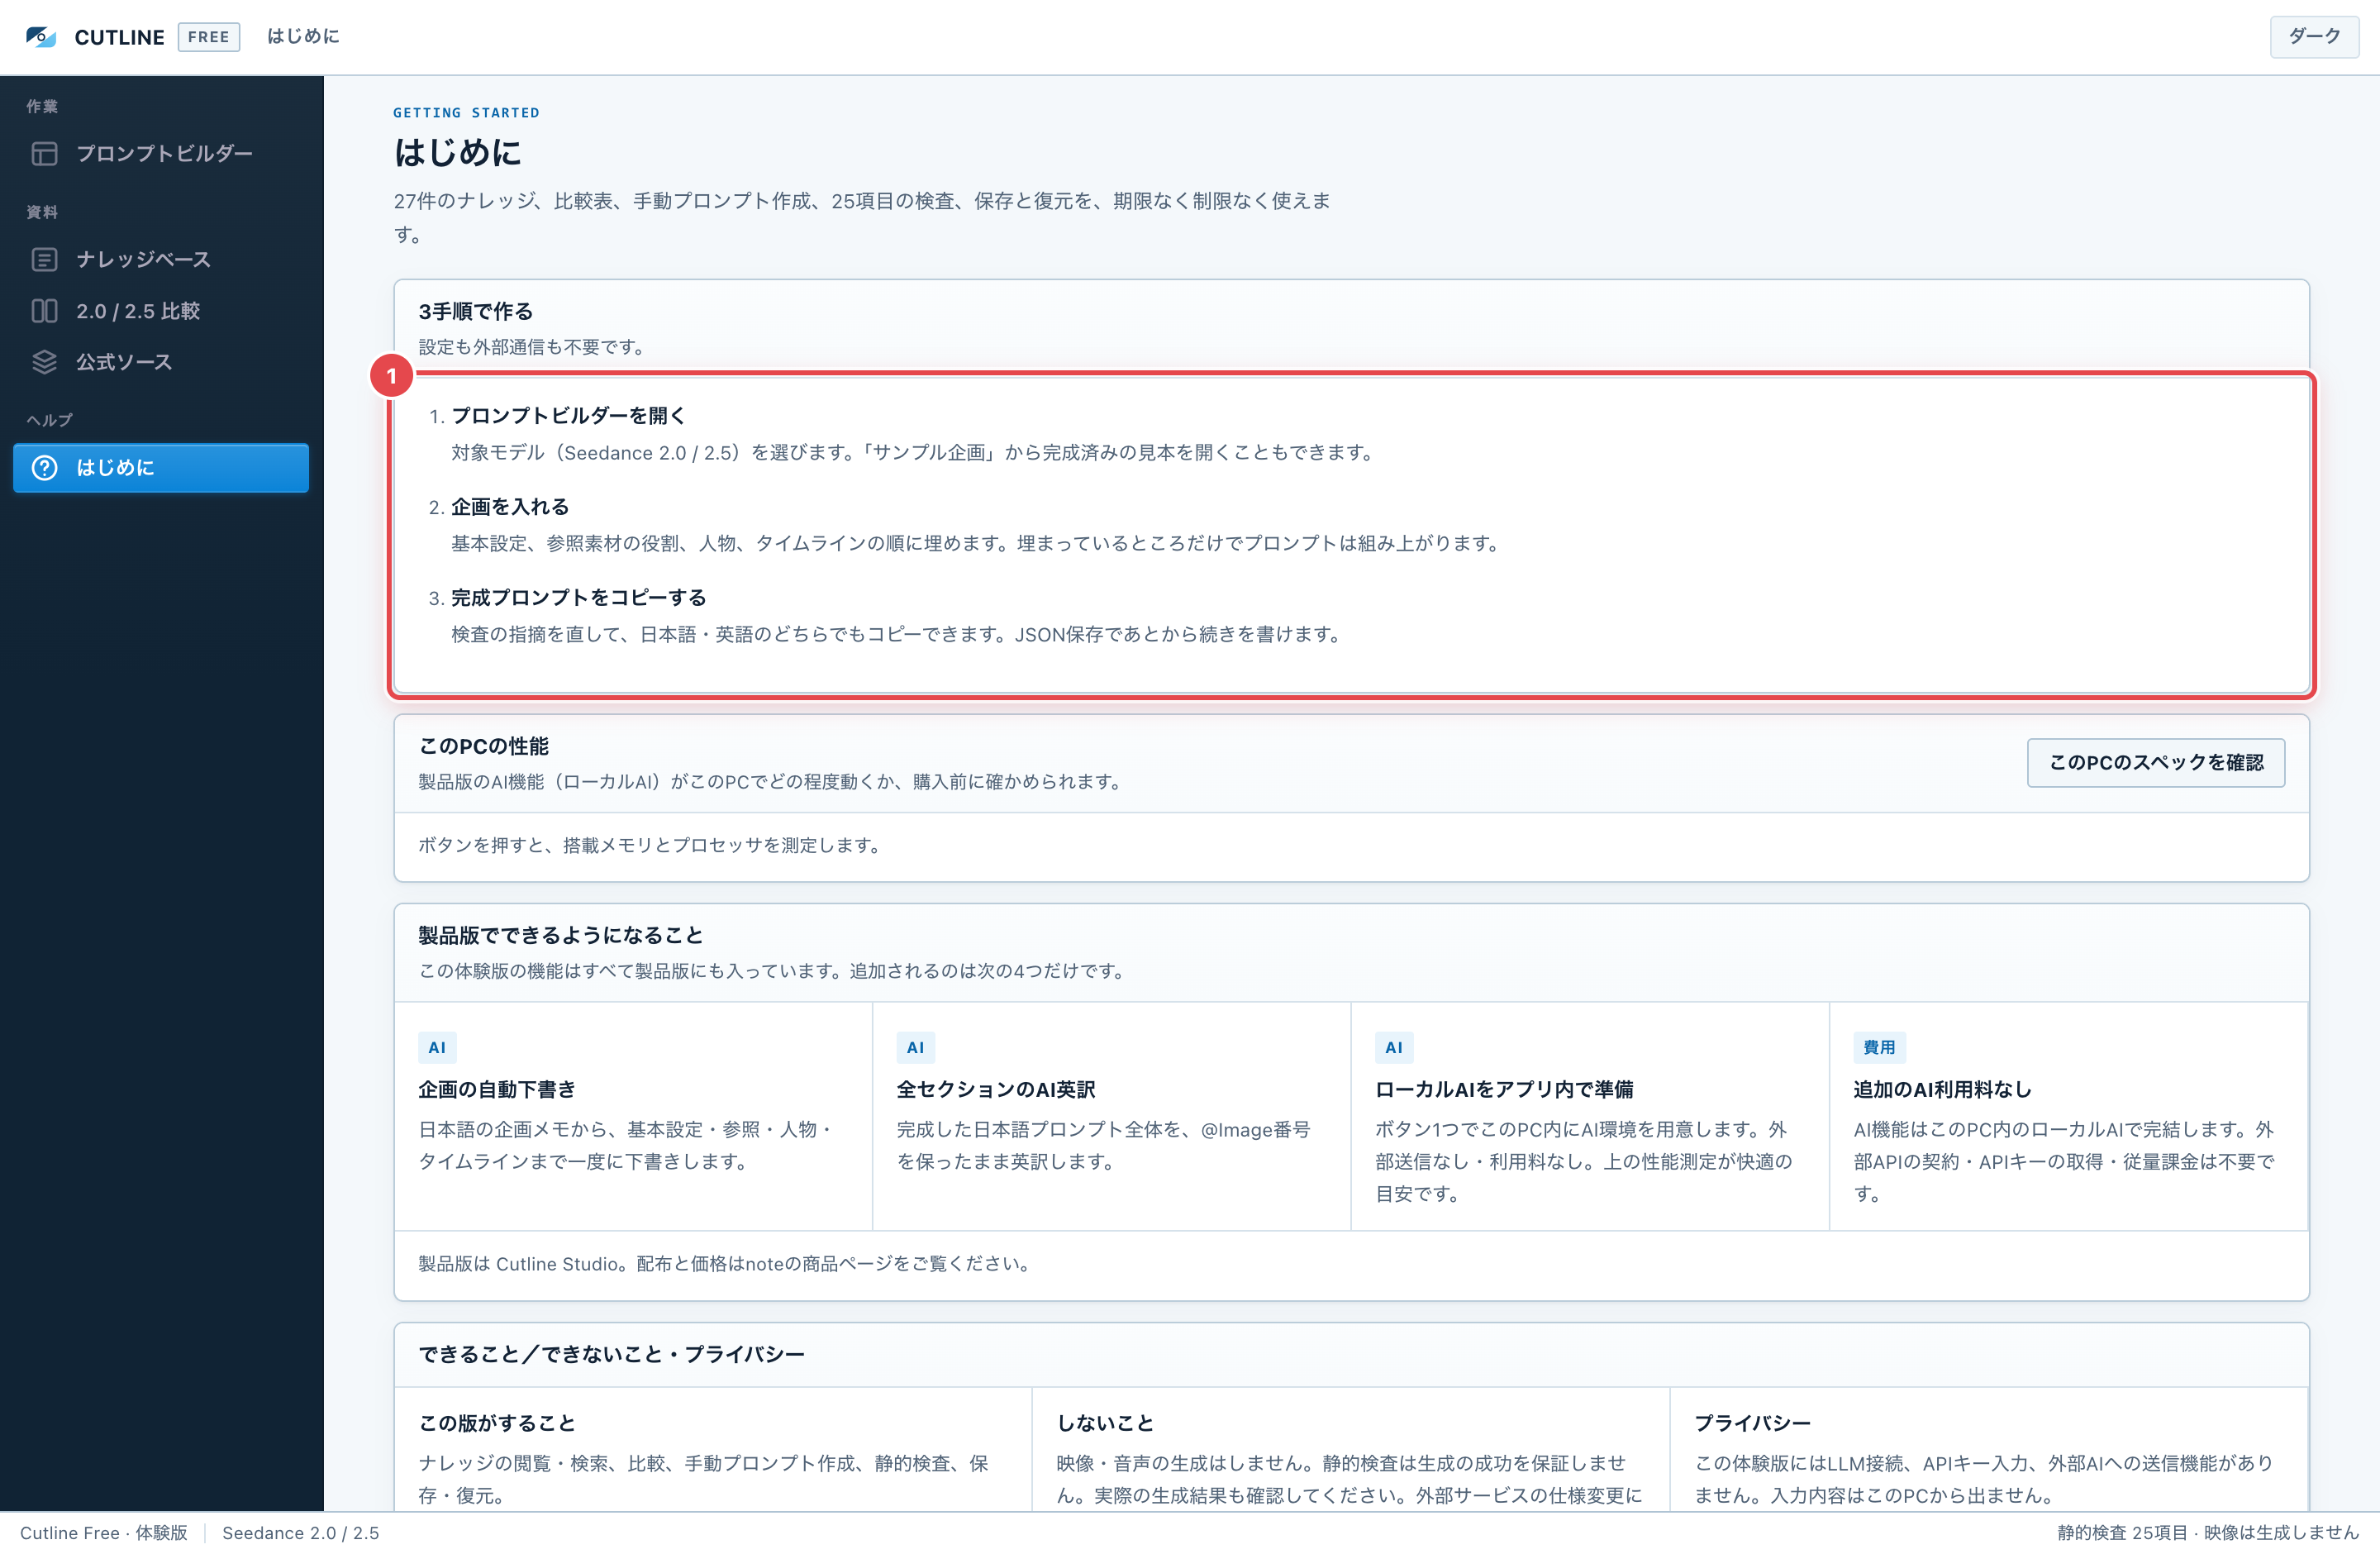Toggle dark mode with ダーク button
2380x1554 pixels.
pyautogui.click(x=2314, y=37)
